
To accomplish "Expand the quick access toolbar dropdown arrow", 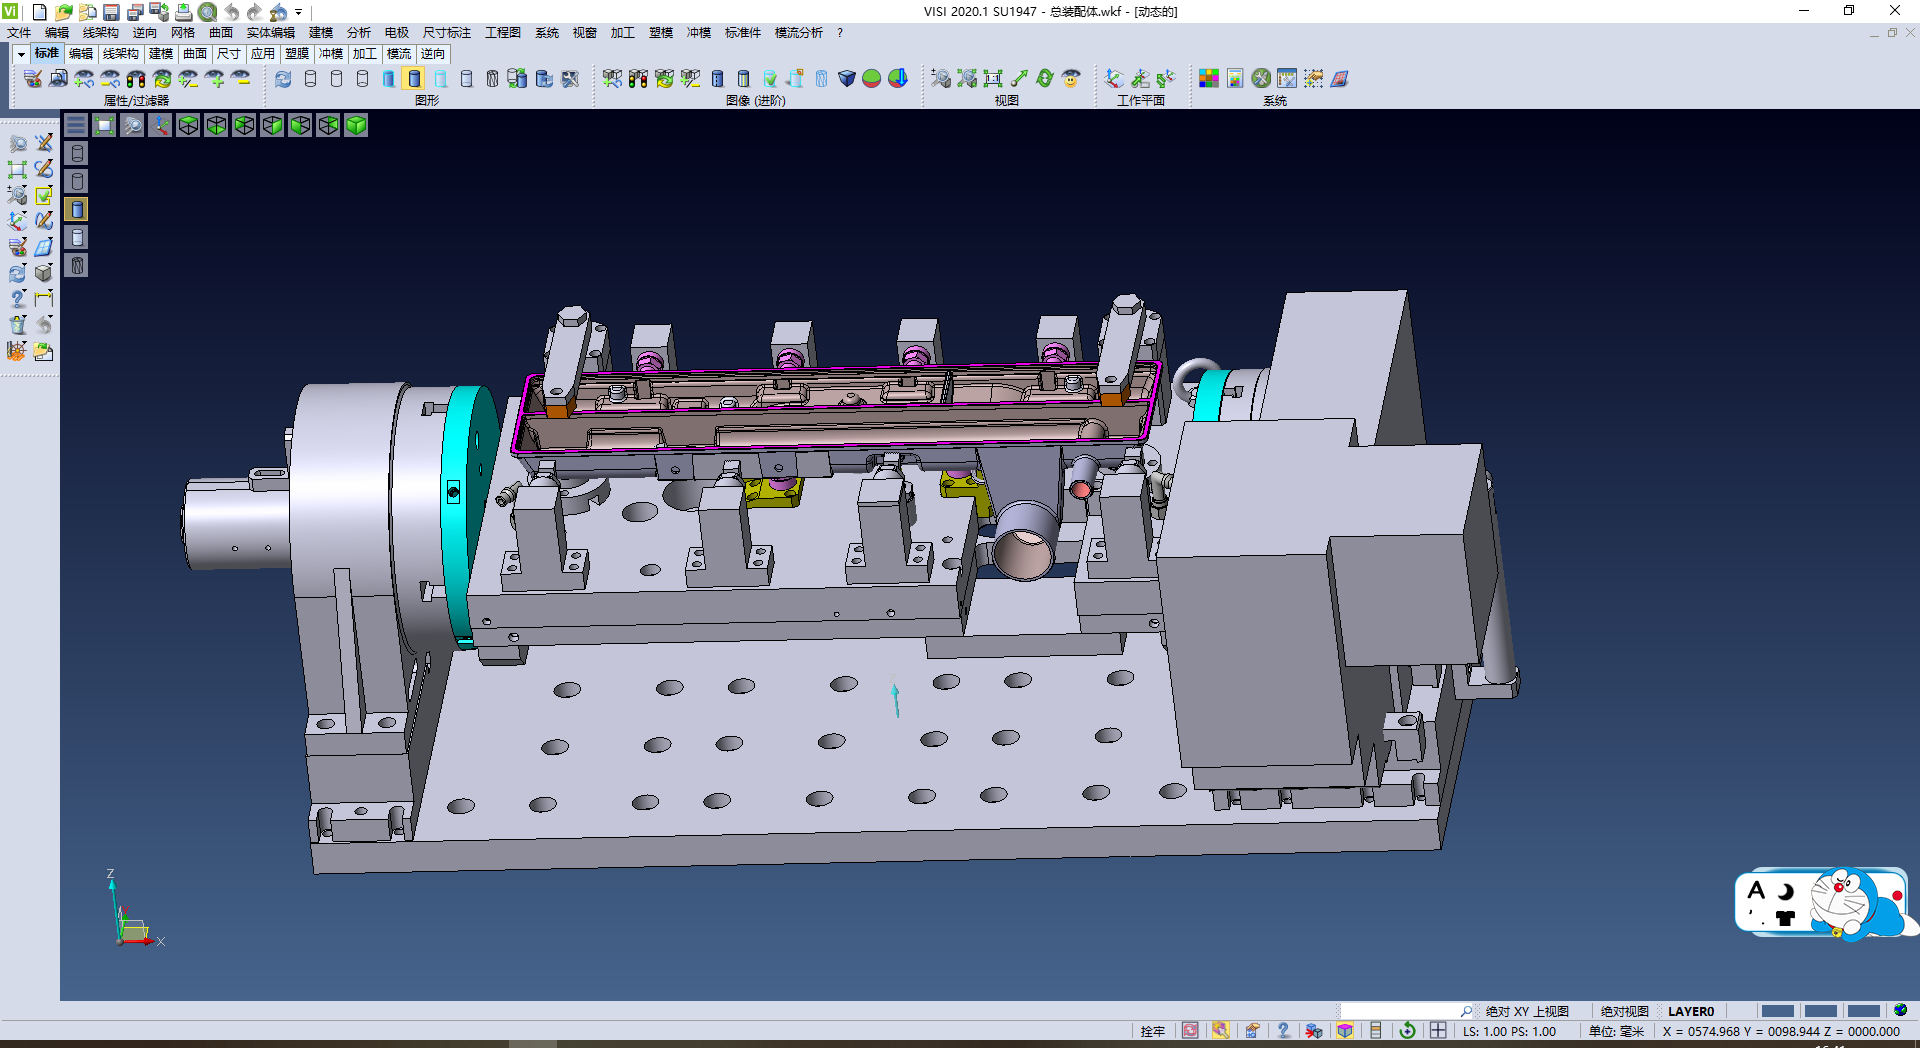I will [298, 12].
